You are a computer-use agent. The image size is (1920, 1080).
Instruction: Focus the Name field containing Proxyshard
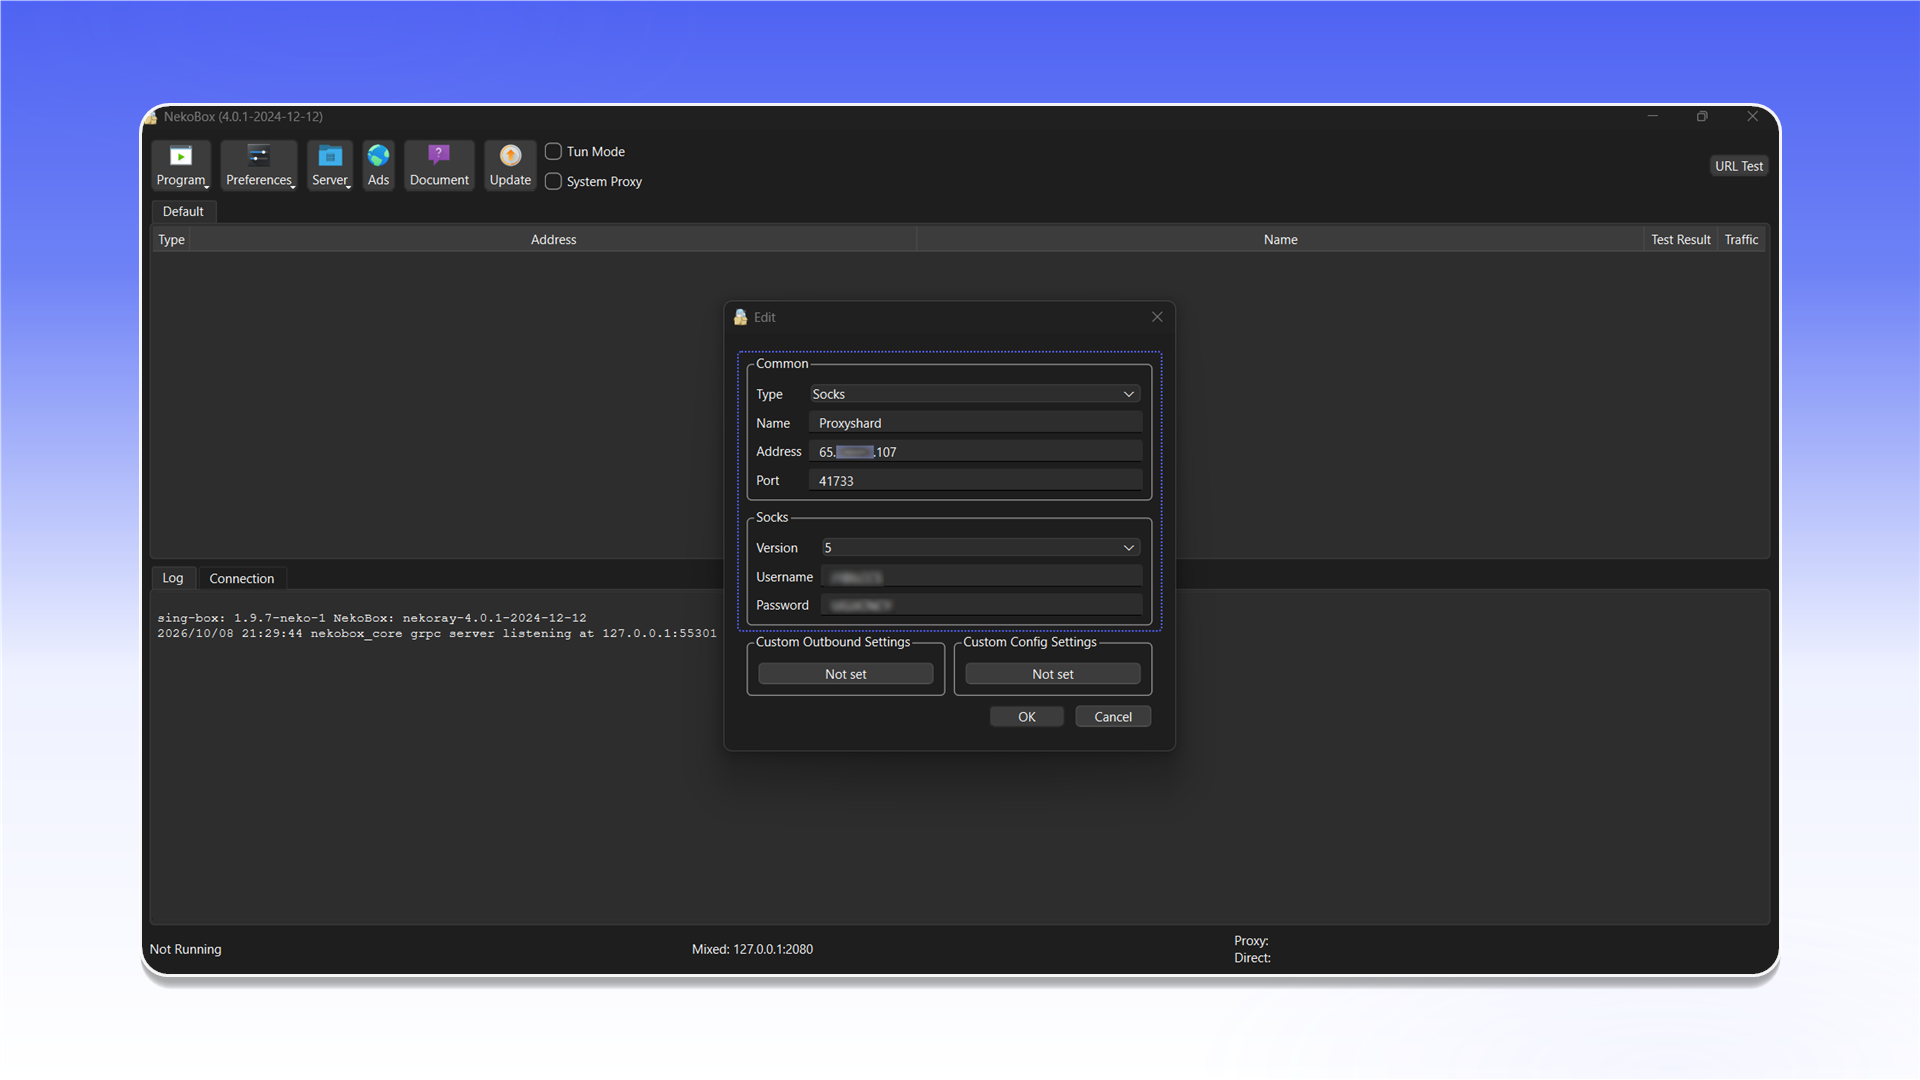coord(975,423)
